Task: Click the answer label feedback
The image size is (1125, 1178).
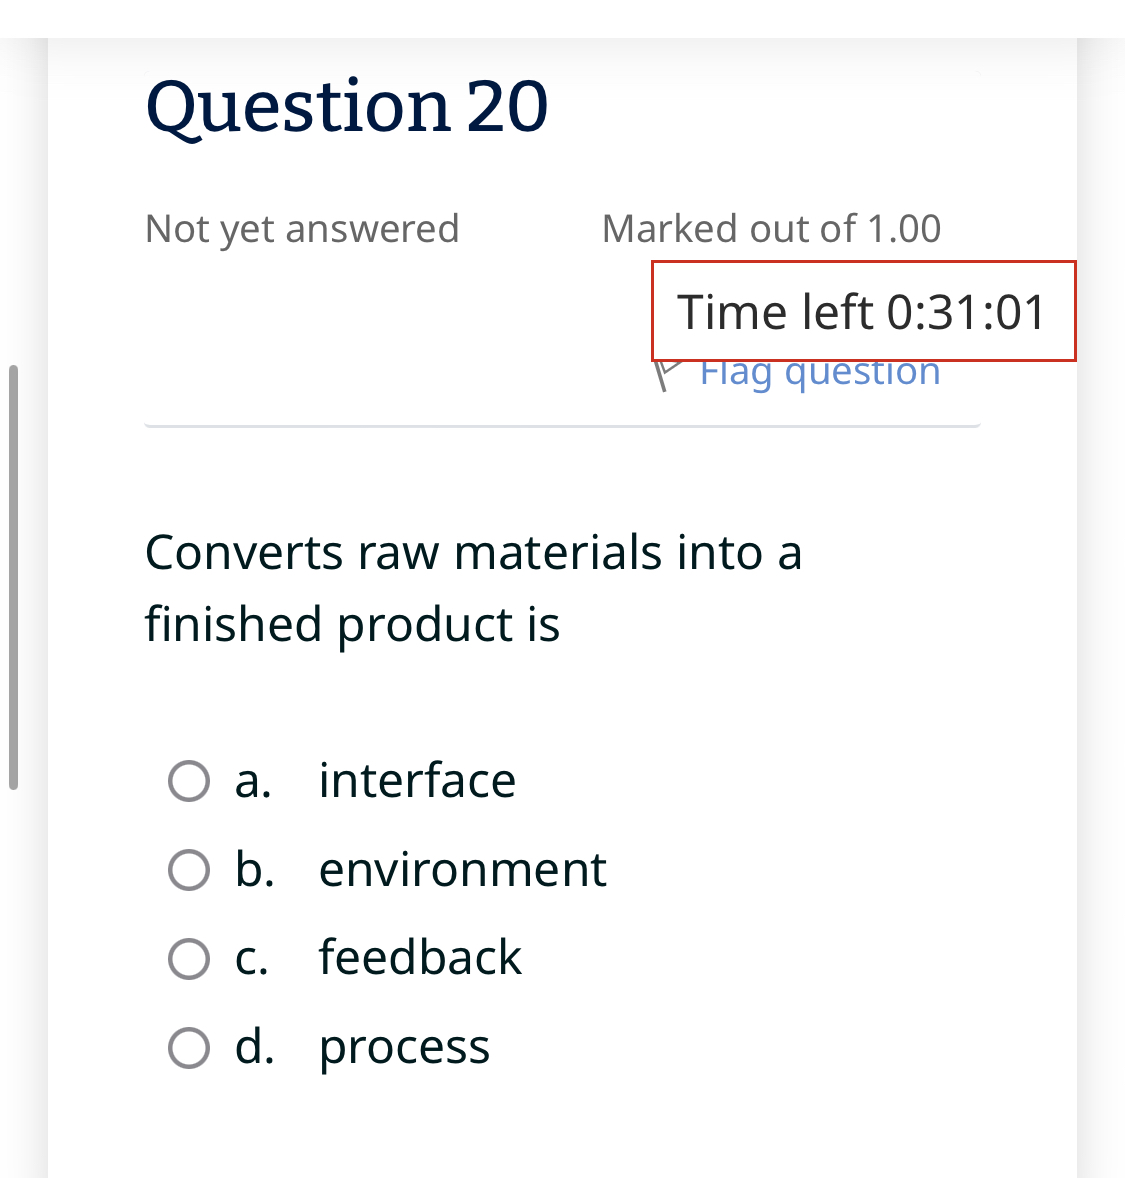Action: (420, 958)
